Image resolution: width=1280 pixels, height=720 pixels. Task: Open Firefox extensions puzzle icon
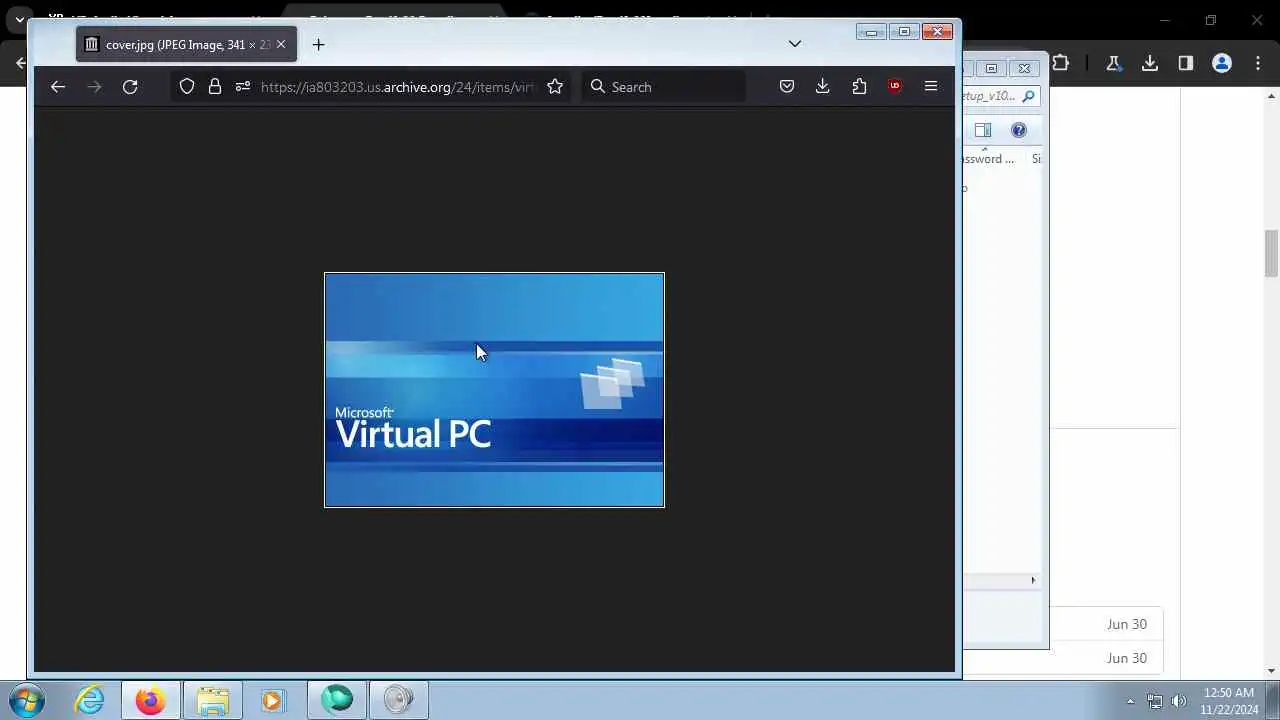pos(859,87)
